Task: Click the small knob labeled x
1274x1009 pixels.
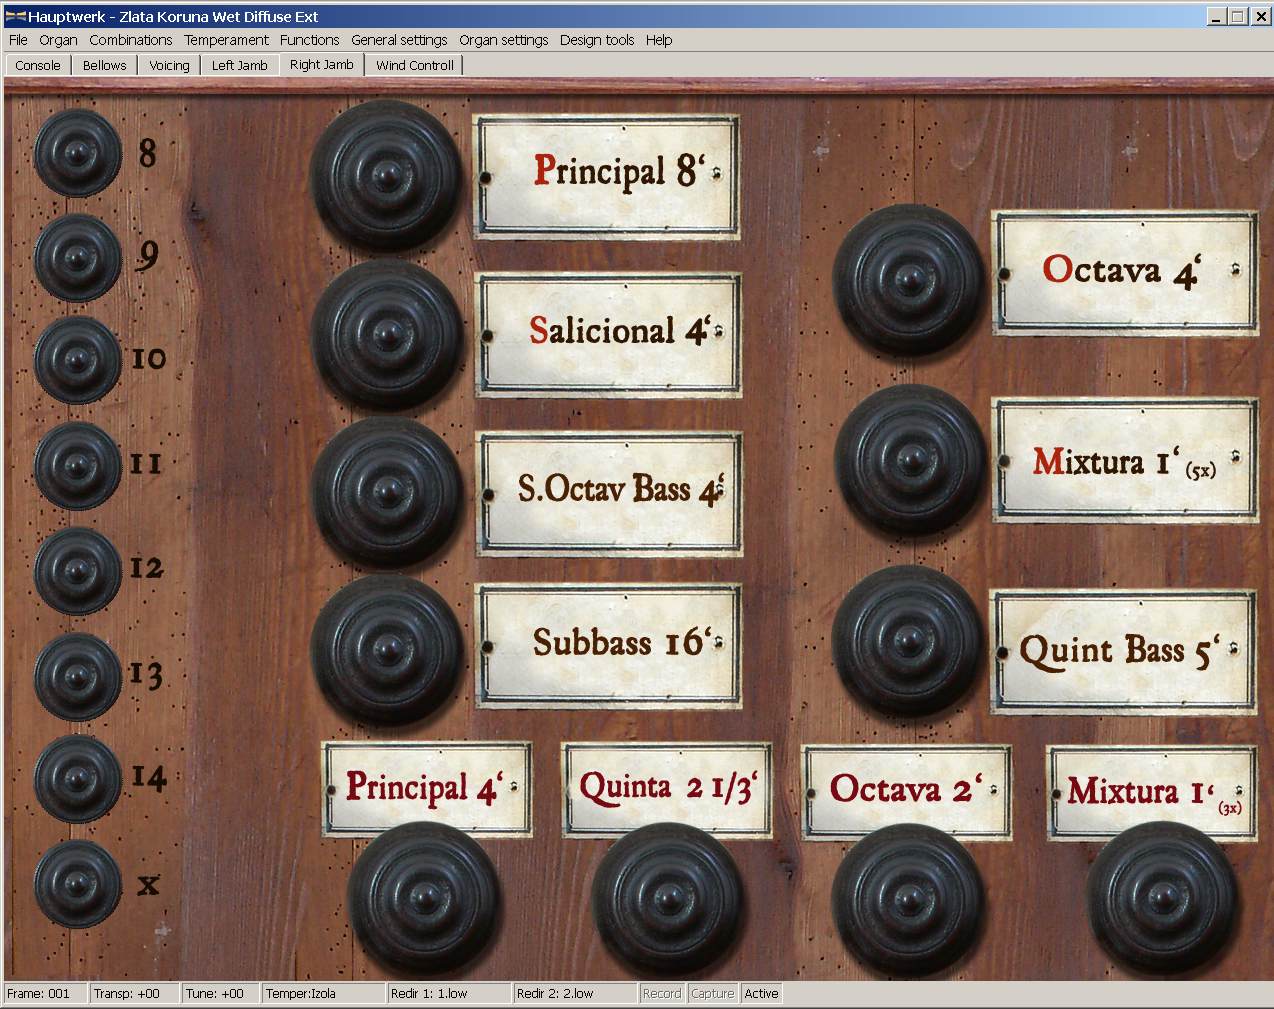Action: (76, 883)
